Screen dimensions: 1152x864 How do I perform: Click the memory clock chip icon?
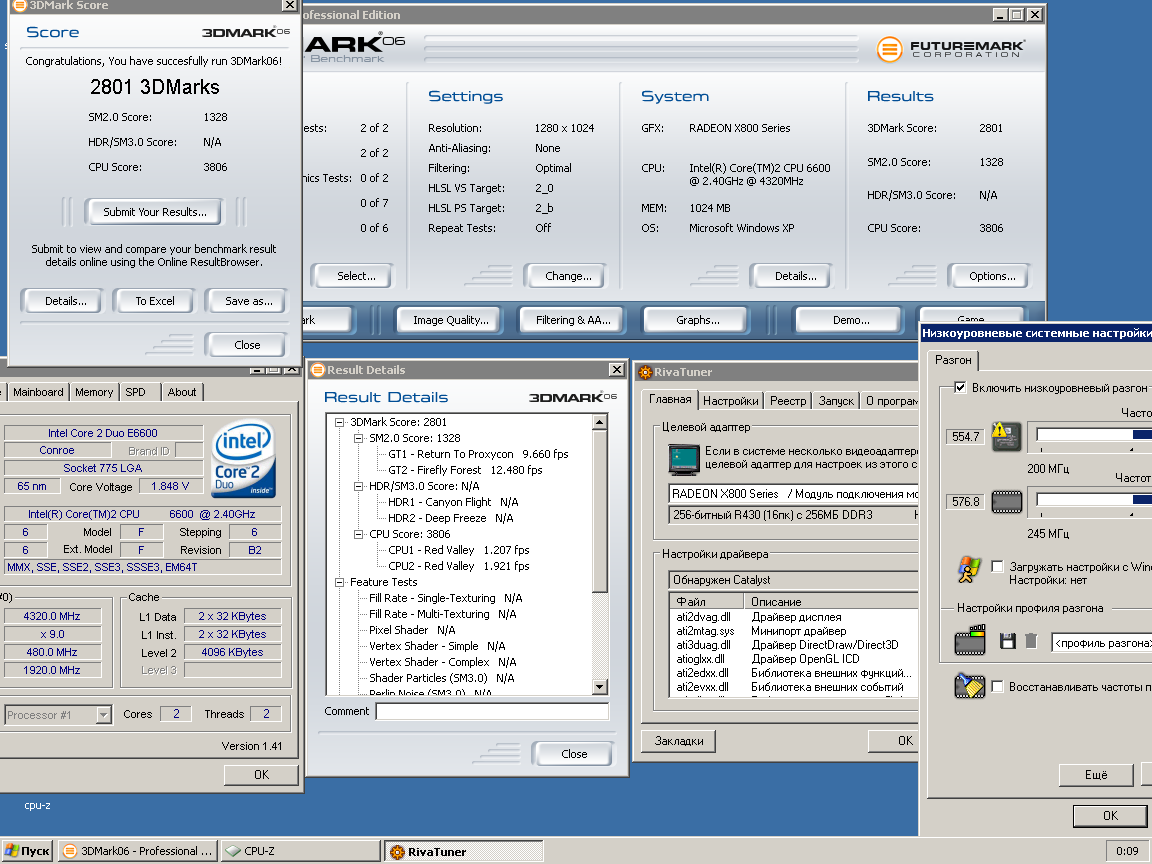(1007, 502)
